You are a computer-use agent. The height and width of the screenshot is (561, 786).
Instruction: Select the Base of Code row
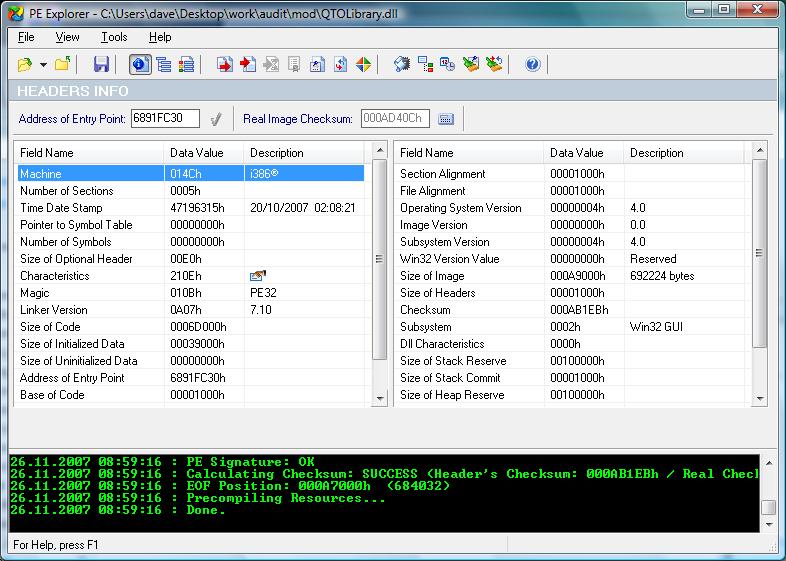tap(191, 395)
